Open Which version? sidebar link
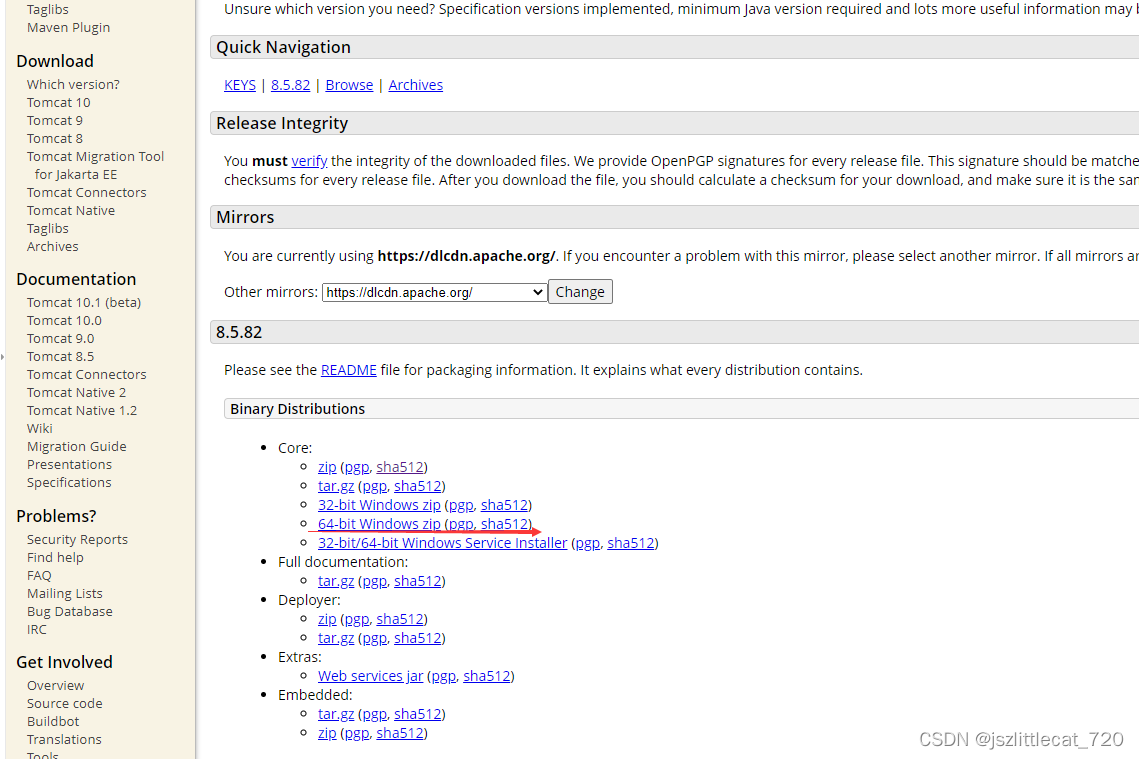The width and height of the screenshot is (1139, 759). [73, 84]
